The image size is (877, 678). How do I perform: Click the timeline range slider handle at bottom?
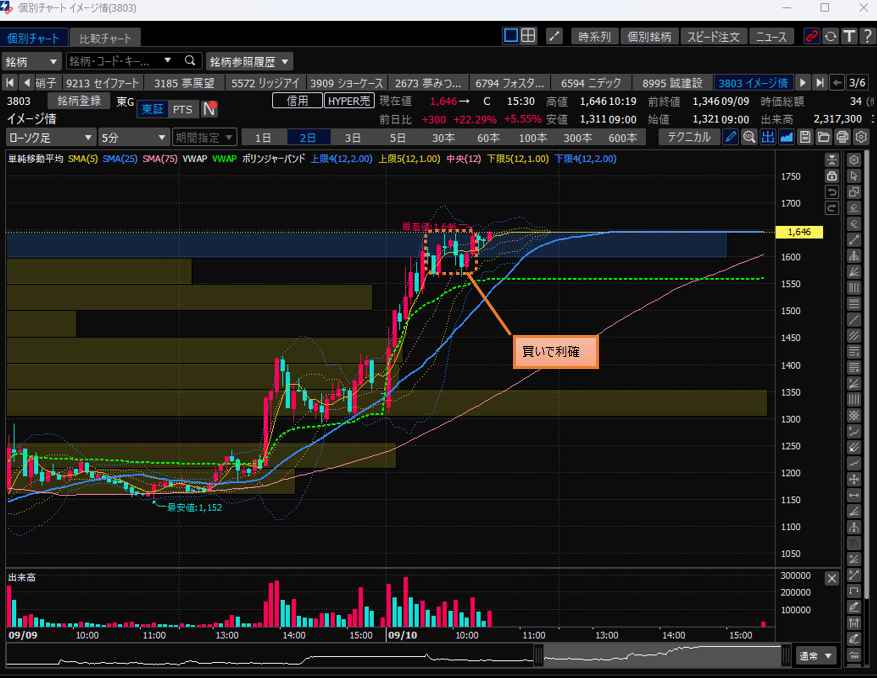click(x=538, y=656)
